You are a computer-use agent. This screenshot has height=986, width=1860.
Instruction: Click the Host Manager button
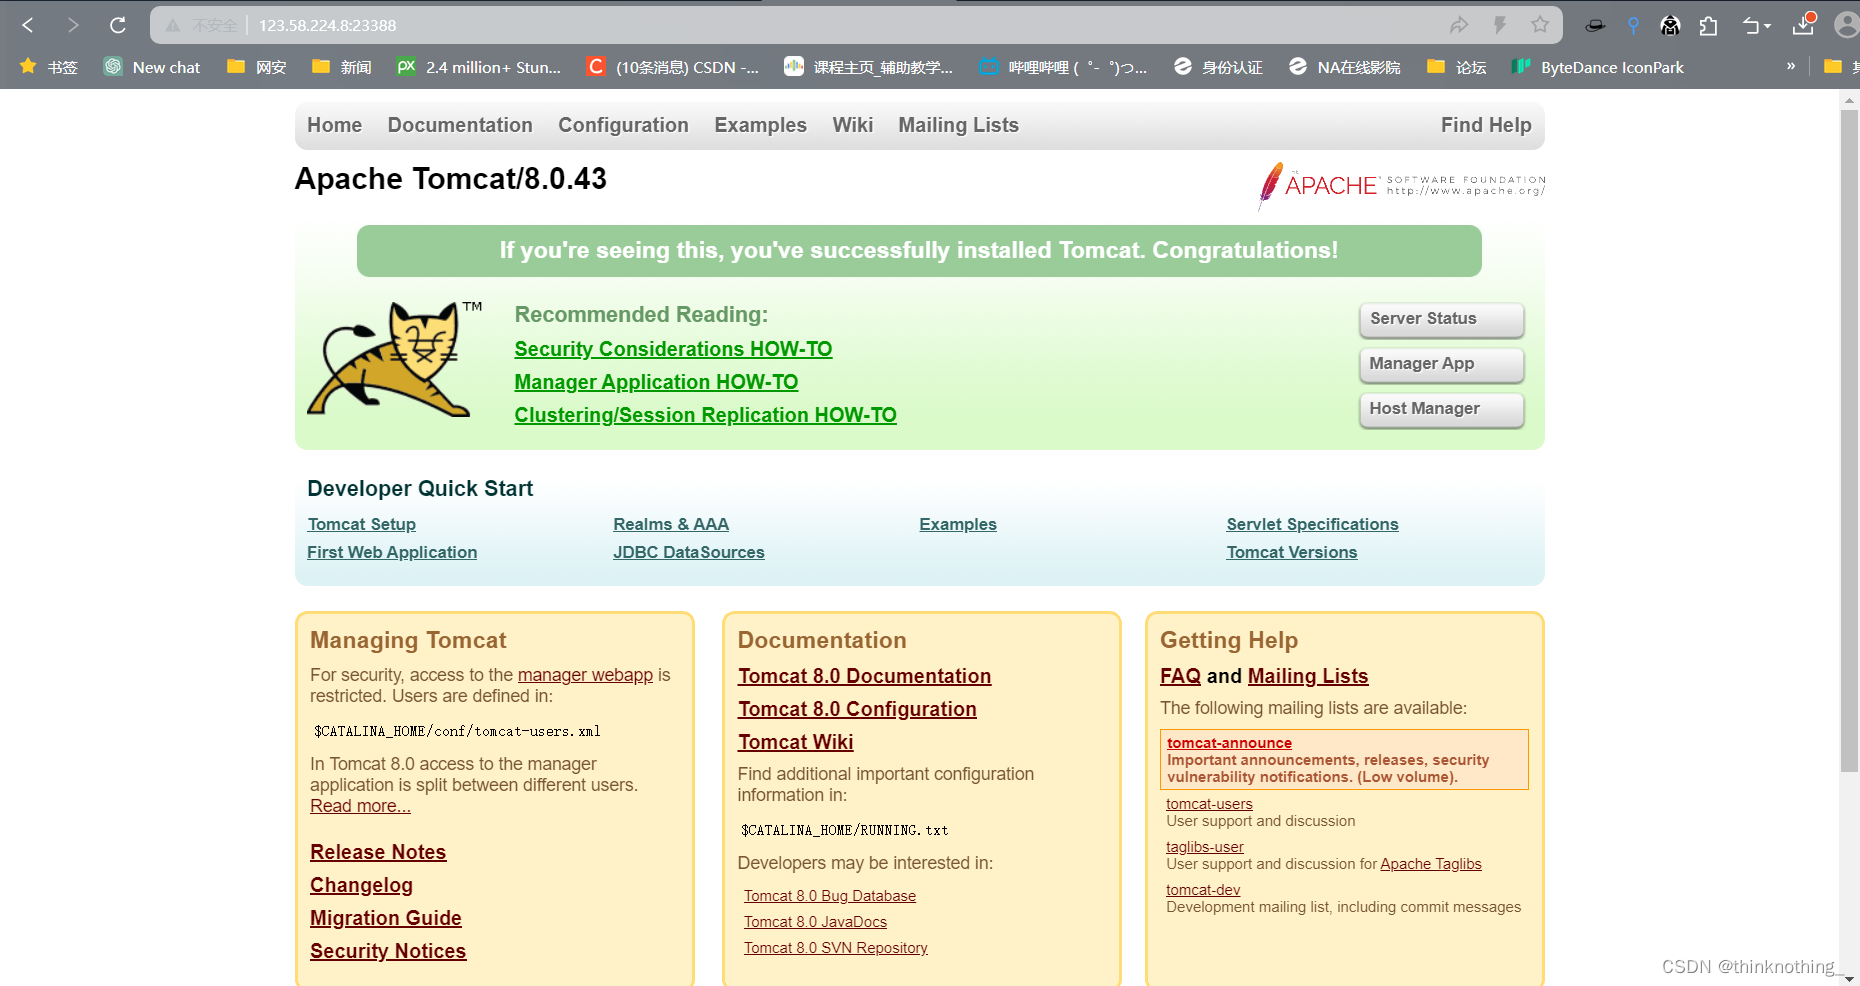click(1440, 409)
